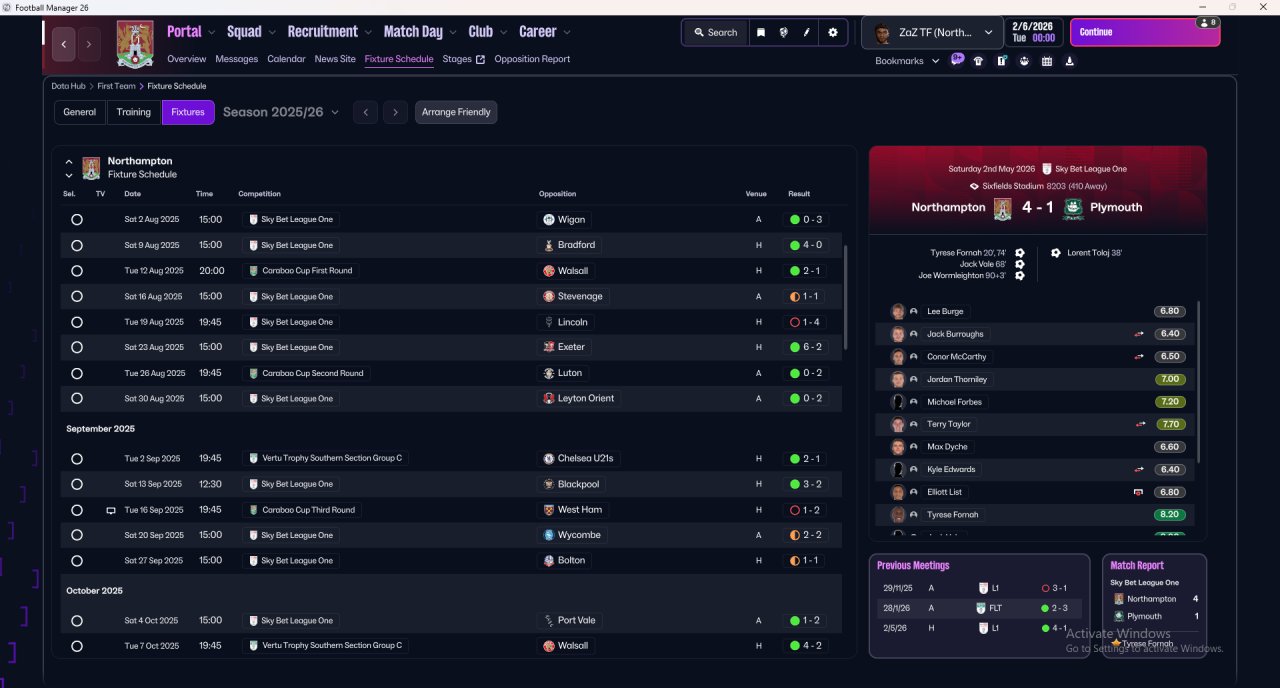
Task: Click the 6 - 2 result against Exeter
Action: (x=806, y=347)
